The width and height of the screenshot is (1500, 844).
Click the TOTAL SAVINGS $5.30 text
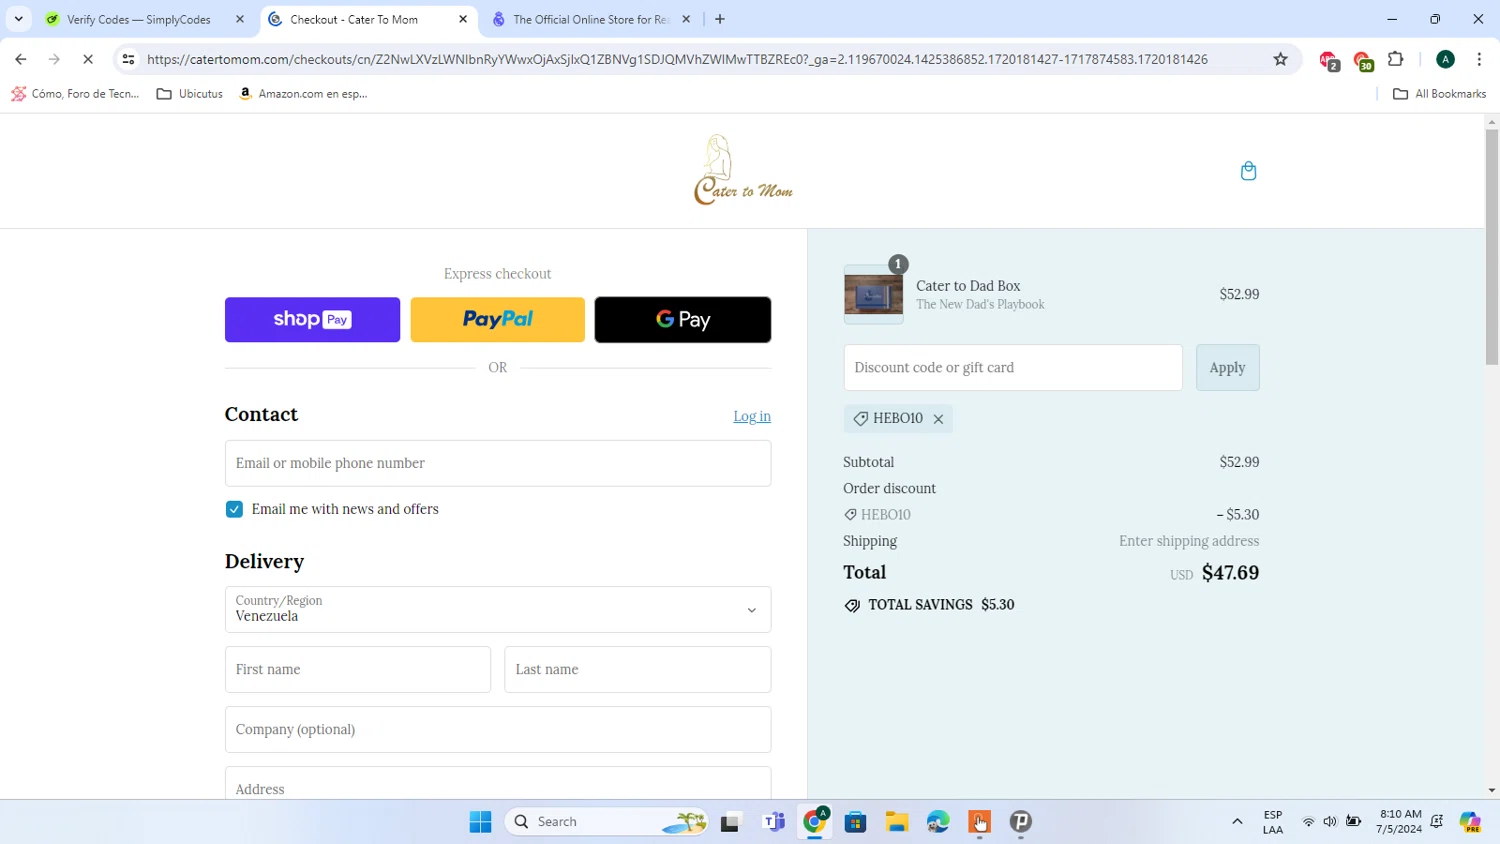pyautogui.click(x=941, y=605)
